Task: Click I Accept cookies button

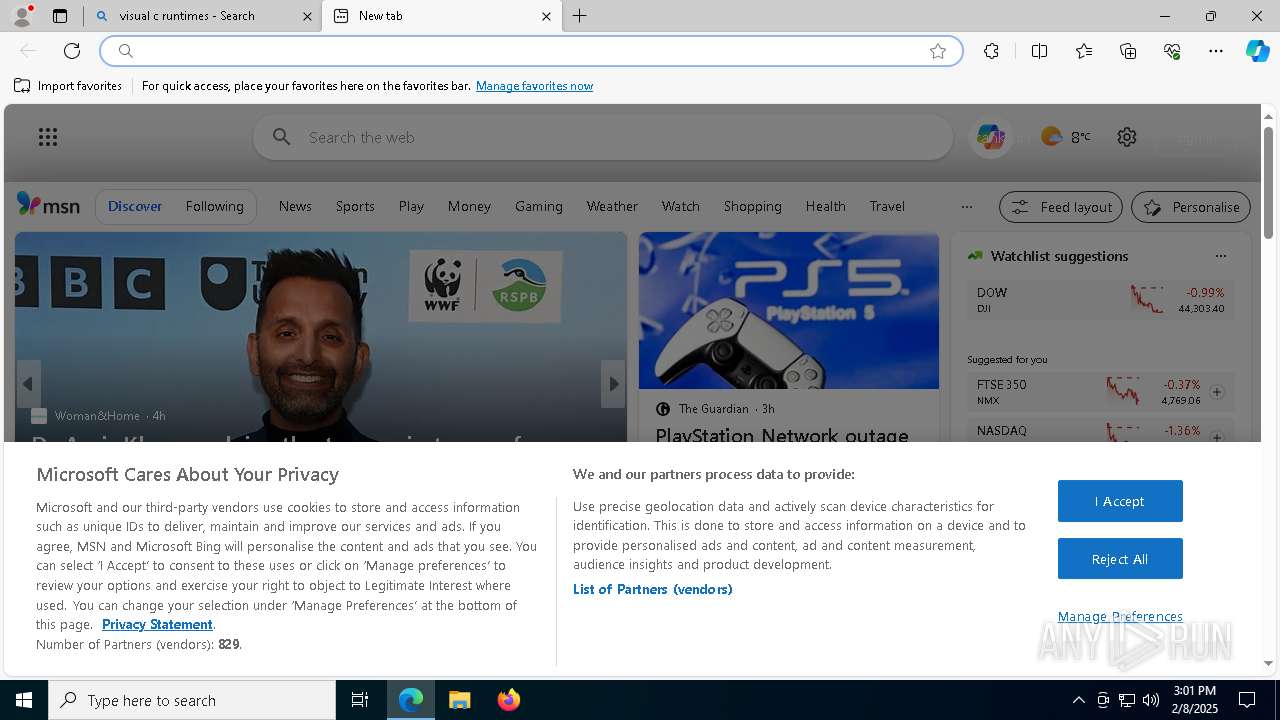Action: pyautogui.click(x=1120, y=501)
